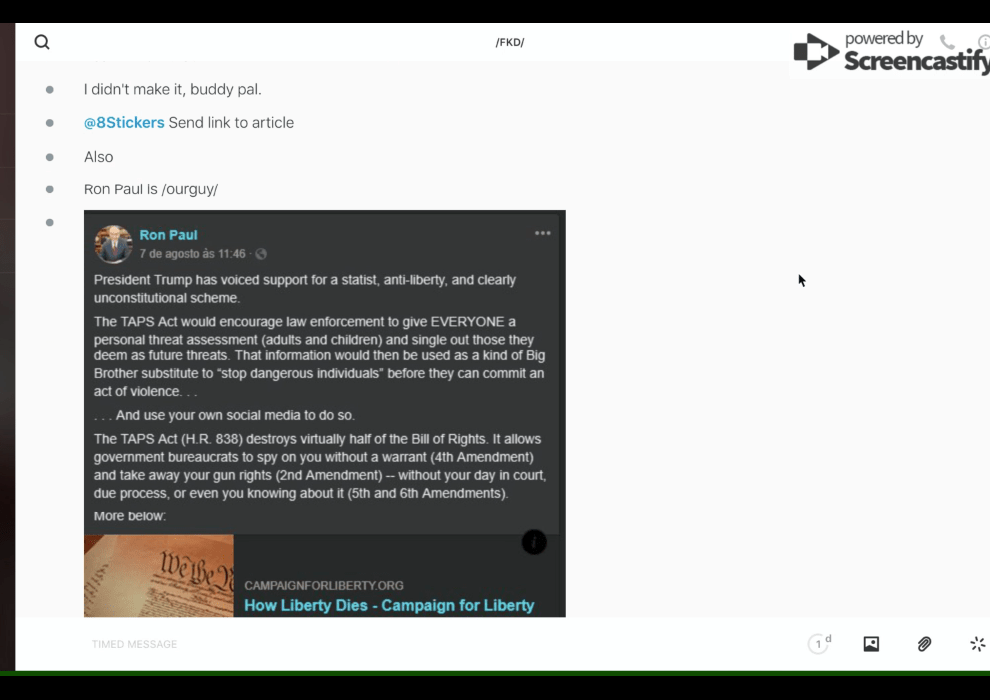
Task: Click Ron Paul's profile picture
Action: [113, 244]
